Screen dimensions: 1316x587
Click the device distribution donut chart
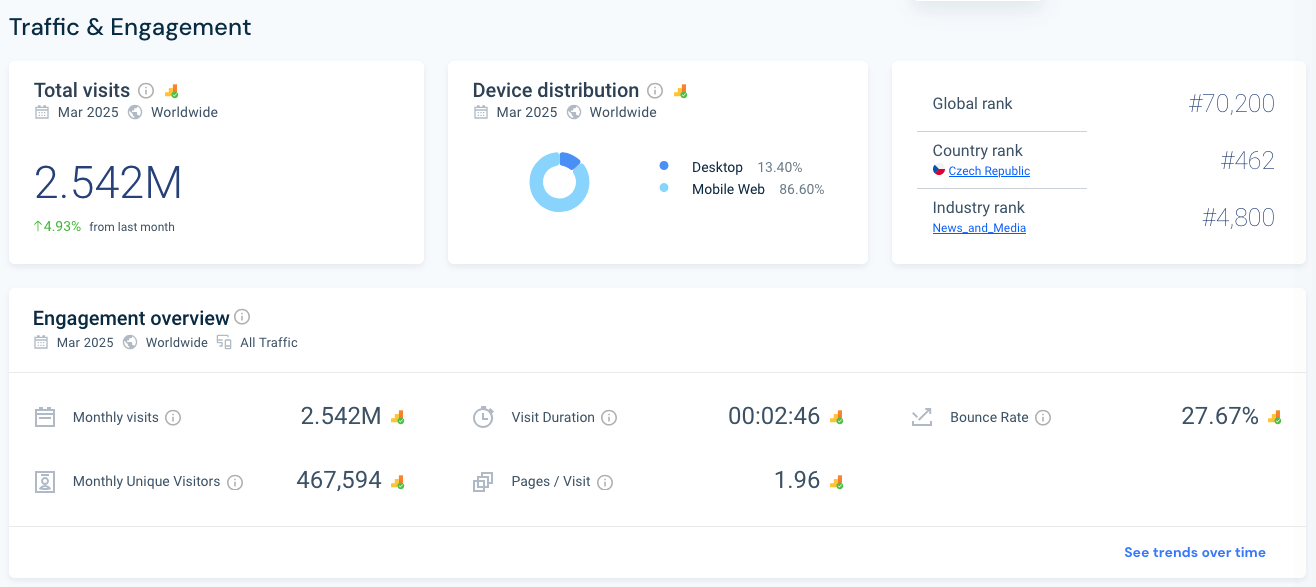tap(559, 182)
